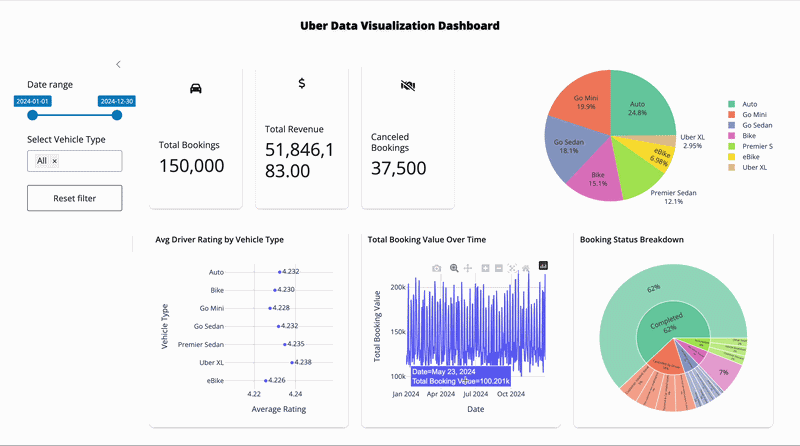Toggle Go Mini series in pie legend
800x446 pixels.
point(755,114)
